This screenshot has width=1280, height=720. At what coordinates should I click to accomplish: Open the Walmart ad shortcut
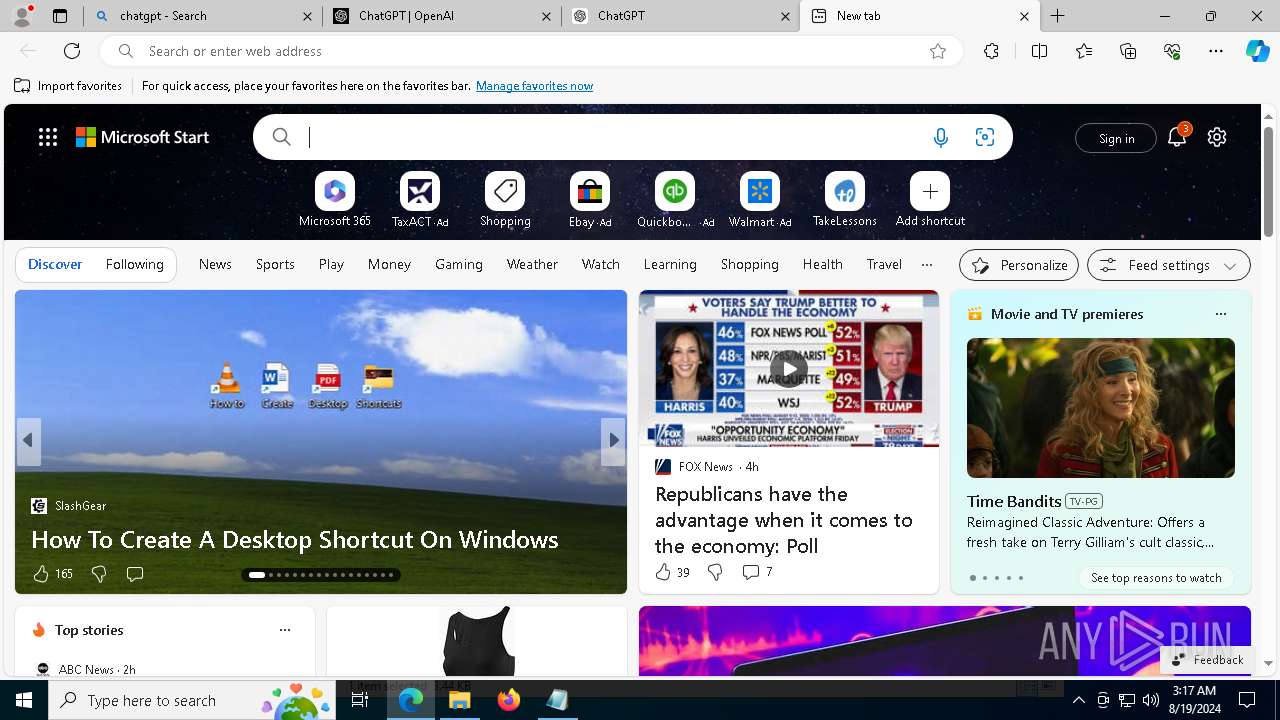point(760,191)
